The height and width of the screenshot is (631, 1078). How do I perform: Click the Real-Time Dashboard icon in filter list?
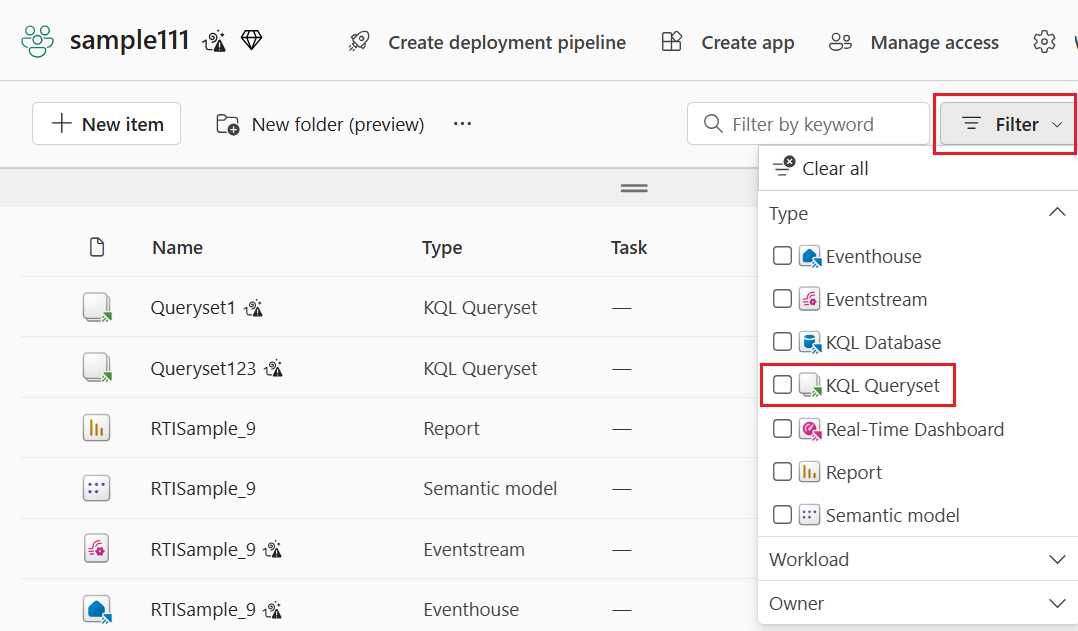(x=810, y=430)
